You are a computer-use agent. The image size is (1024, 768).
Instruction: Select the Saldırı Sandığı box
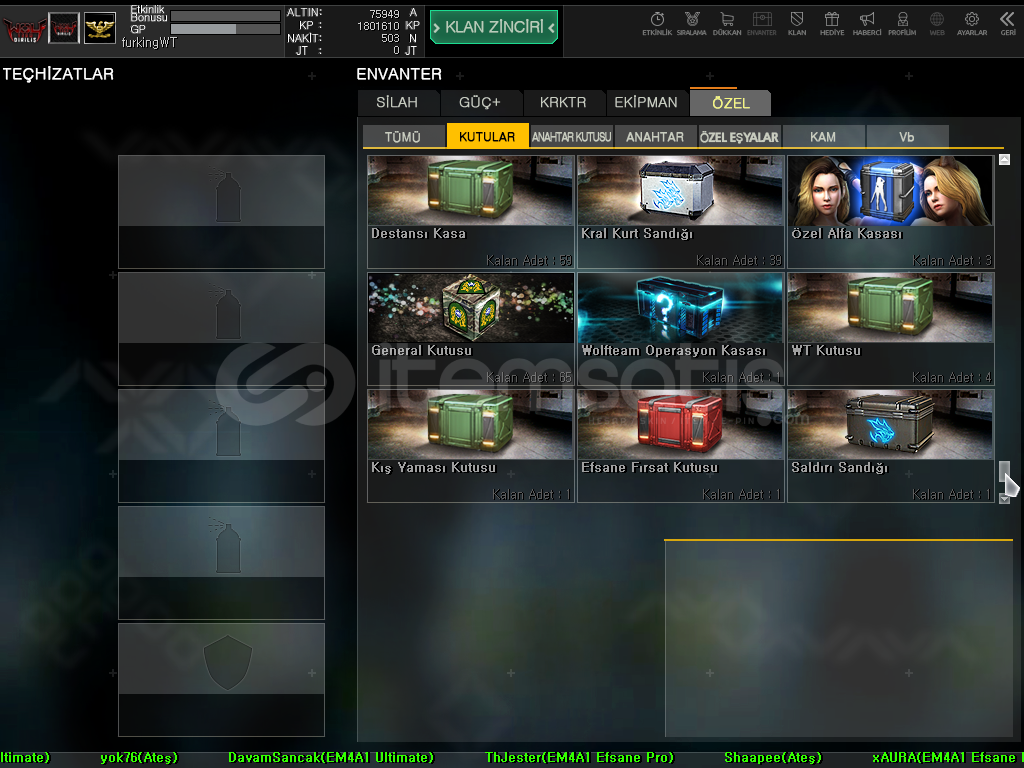[x=891, y=446]
